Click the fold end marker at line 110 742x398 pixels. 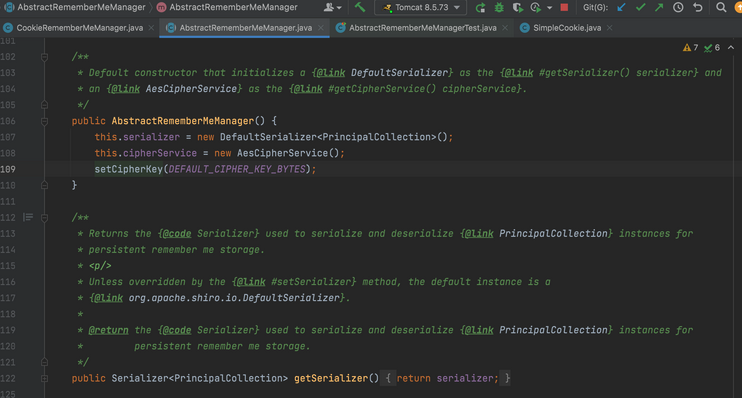pos(44,185)
